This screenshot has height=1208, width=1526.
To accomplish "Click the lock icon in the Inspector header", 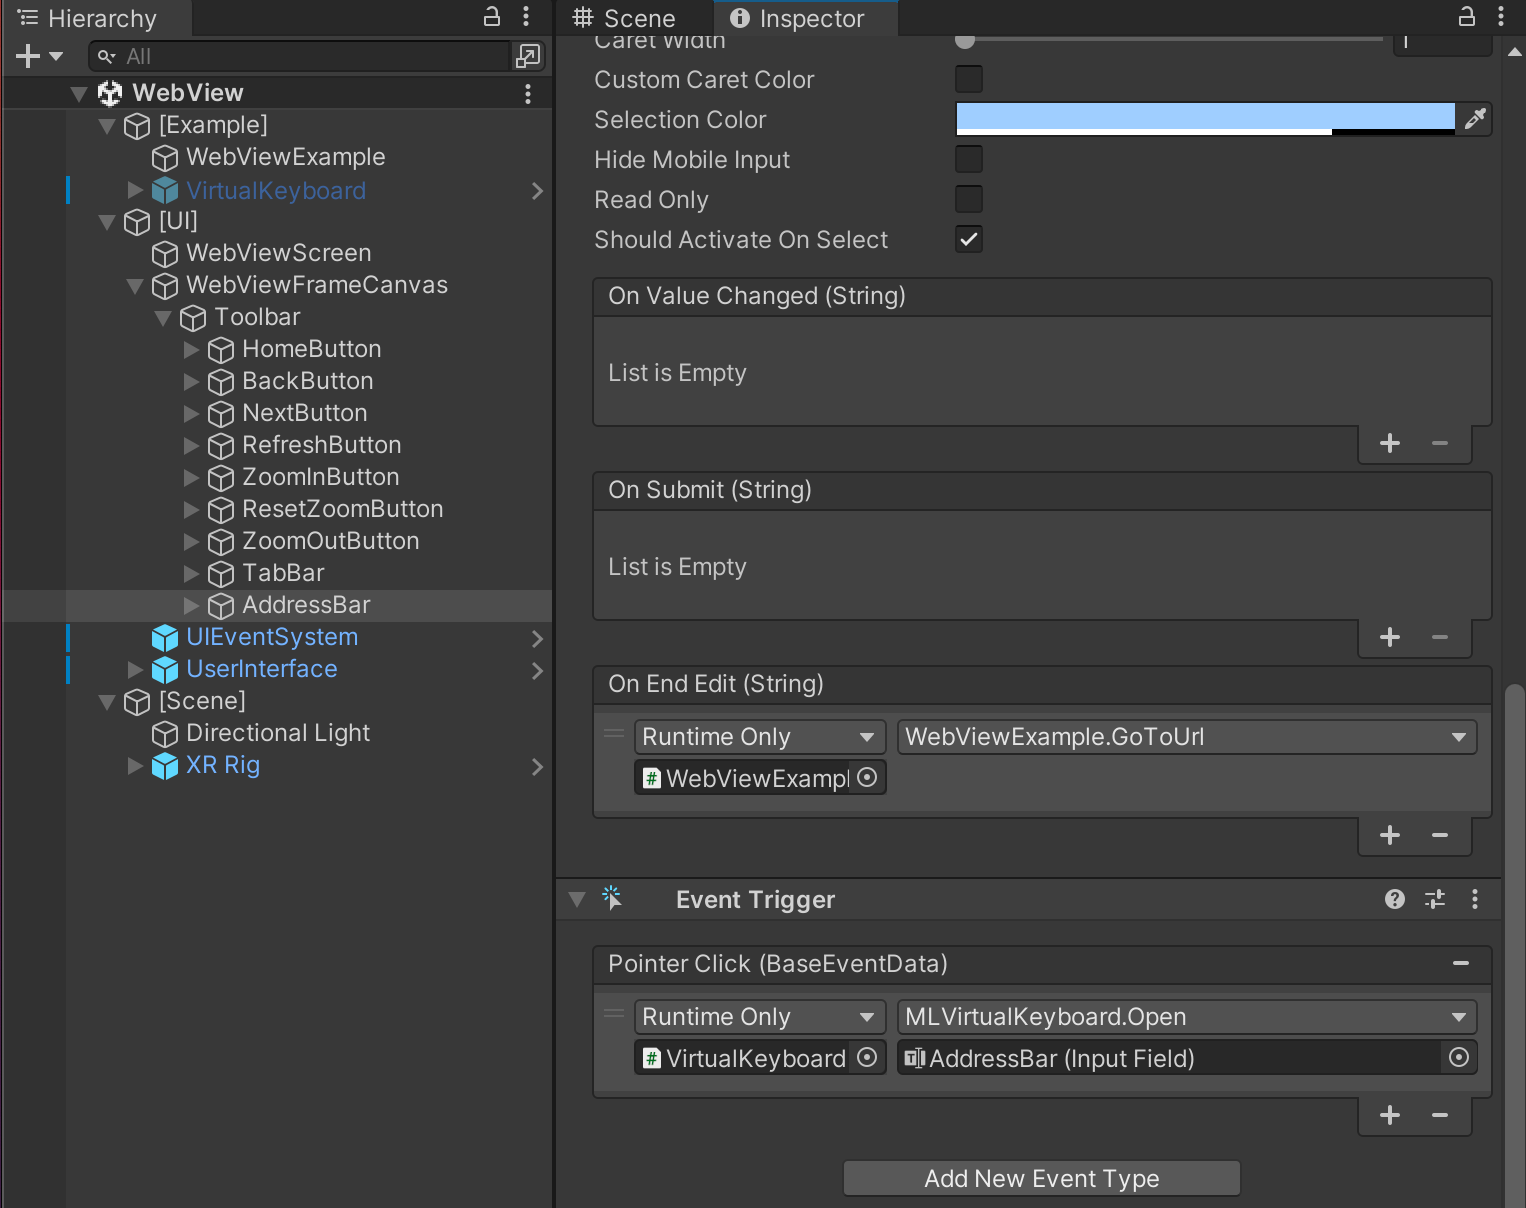I will [x=1466, y=17].
